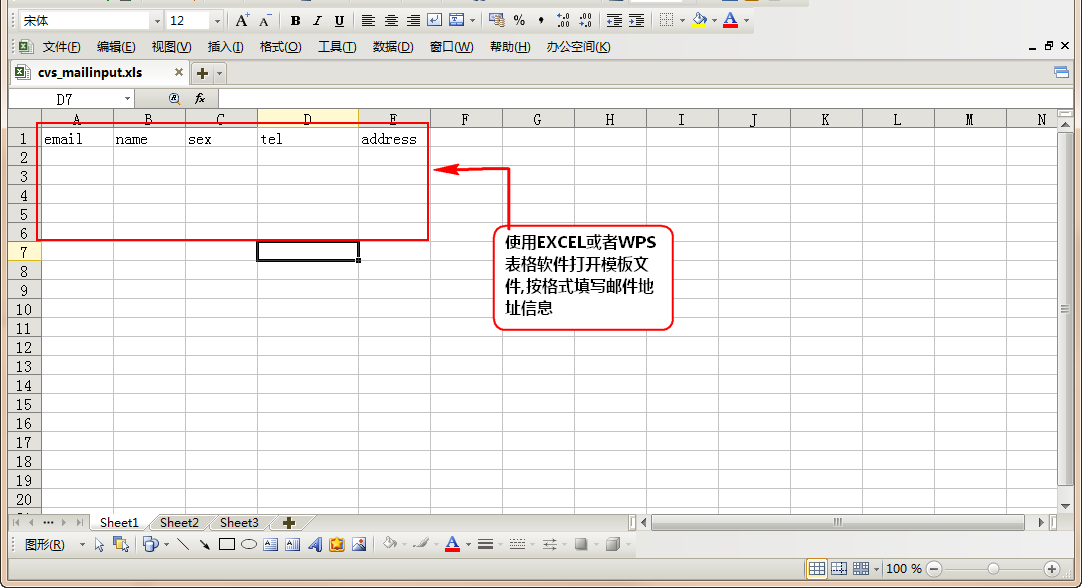The height and width of the screenshot is (588, 1082).
Task: Expand the Name Box dropdown
Action: coord(128,99)
